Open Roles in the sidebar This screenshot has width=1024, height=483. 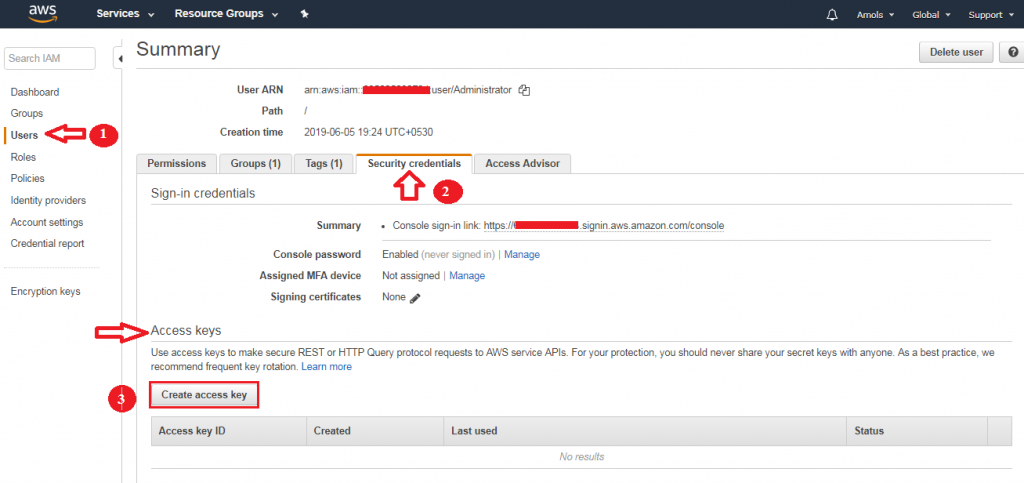[23, 157]
